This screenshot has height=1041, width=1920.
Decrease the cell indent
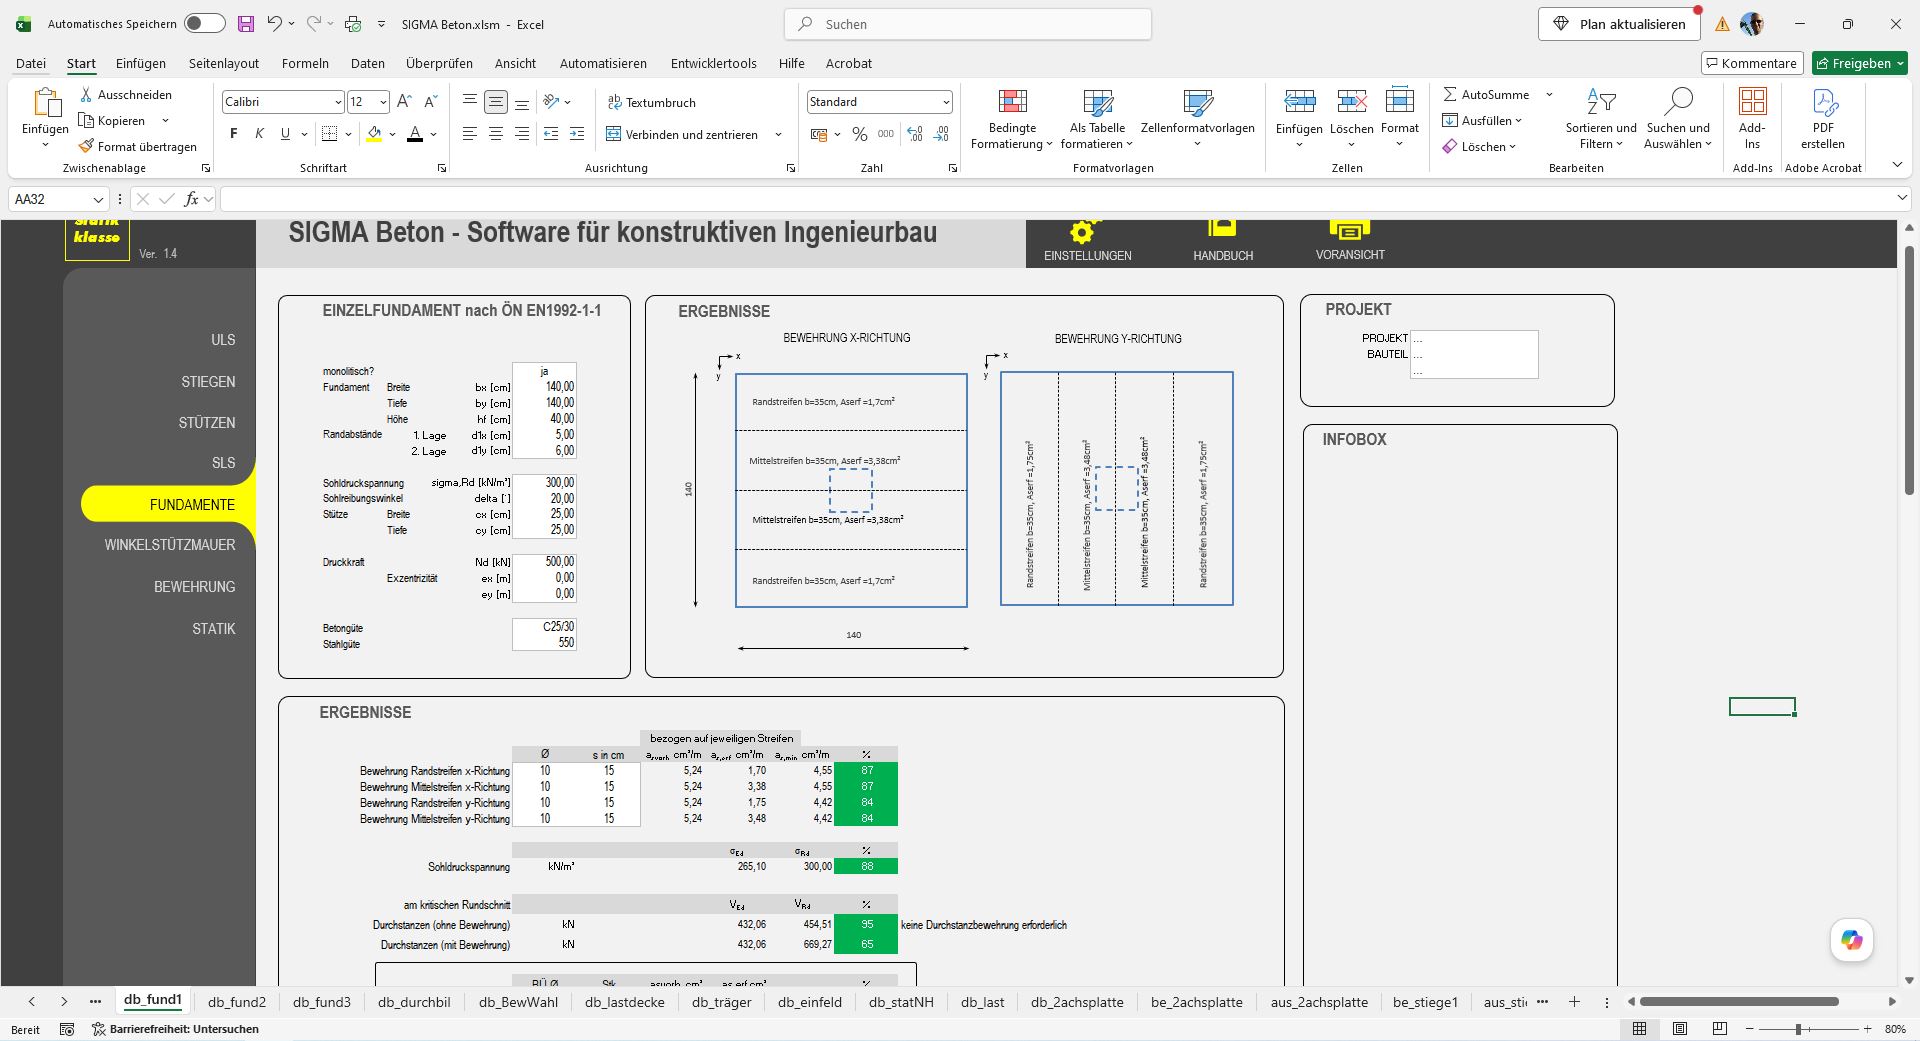[x=551, y=134]
